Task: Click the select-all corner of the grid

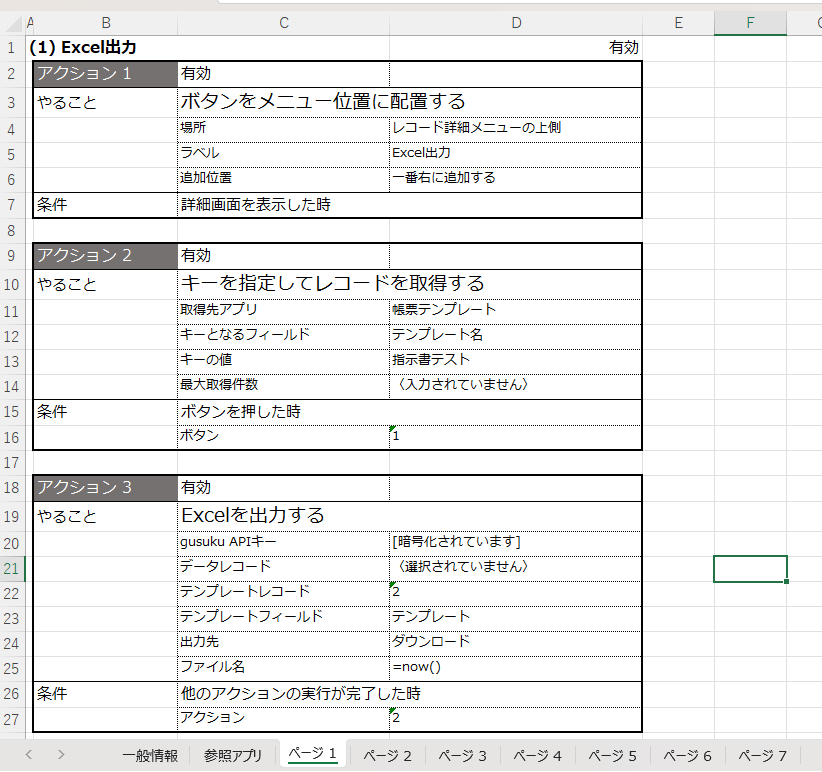Action: coord(12,23)
